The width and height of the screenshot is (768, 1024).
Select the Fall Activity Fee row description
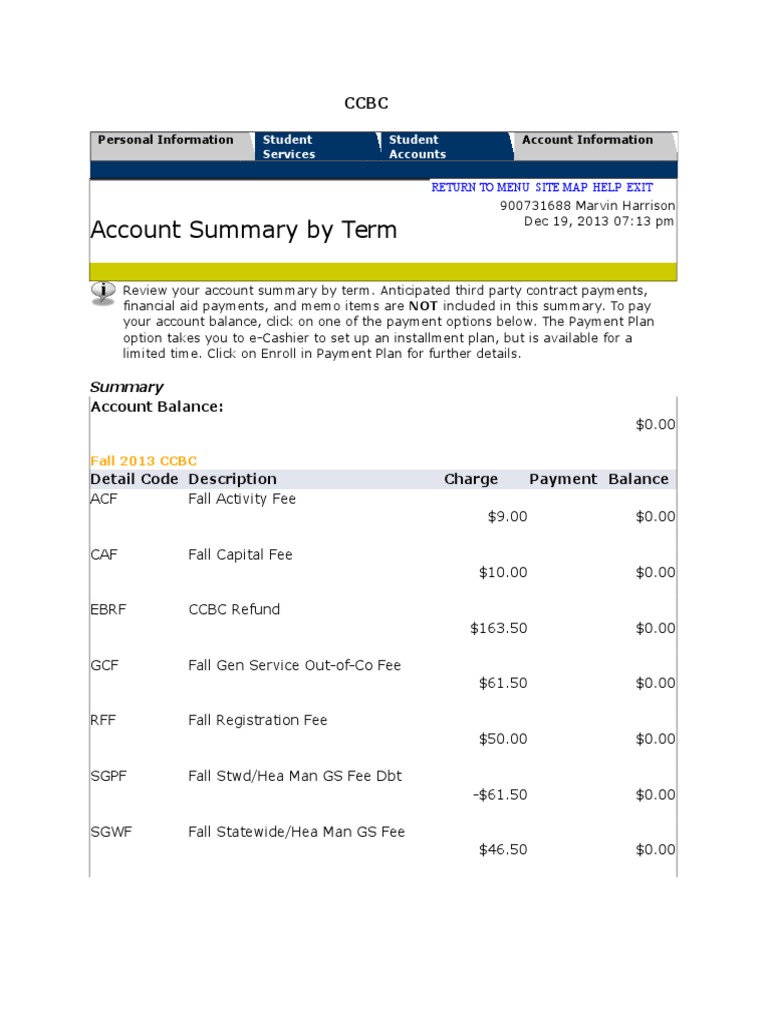click(x=242, y=499)
